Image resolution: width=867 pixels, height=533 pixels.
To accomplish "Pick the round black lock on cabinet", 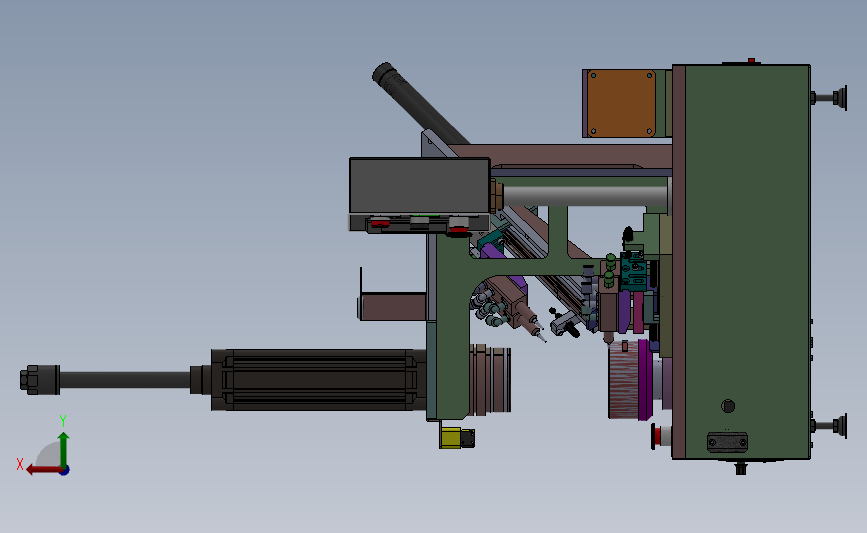I will pyautogui.click(x=728, y=406).
